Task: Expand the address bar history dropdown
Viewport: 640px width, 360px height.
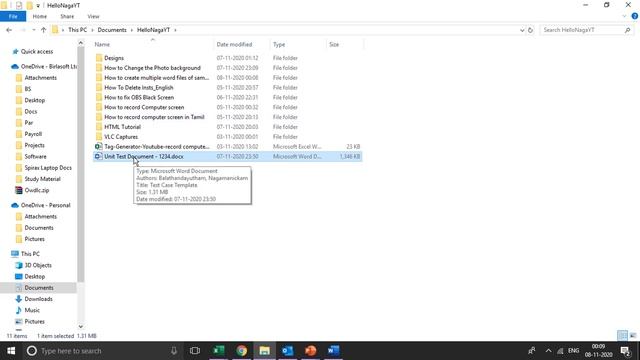Action: pyautogui.click(x=522, y=30)
